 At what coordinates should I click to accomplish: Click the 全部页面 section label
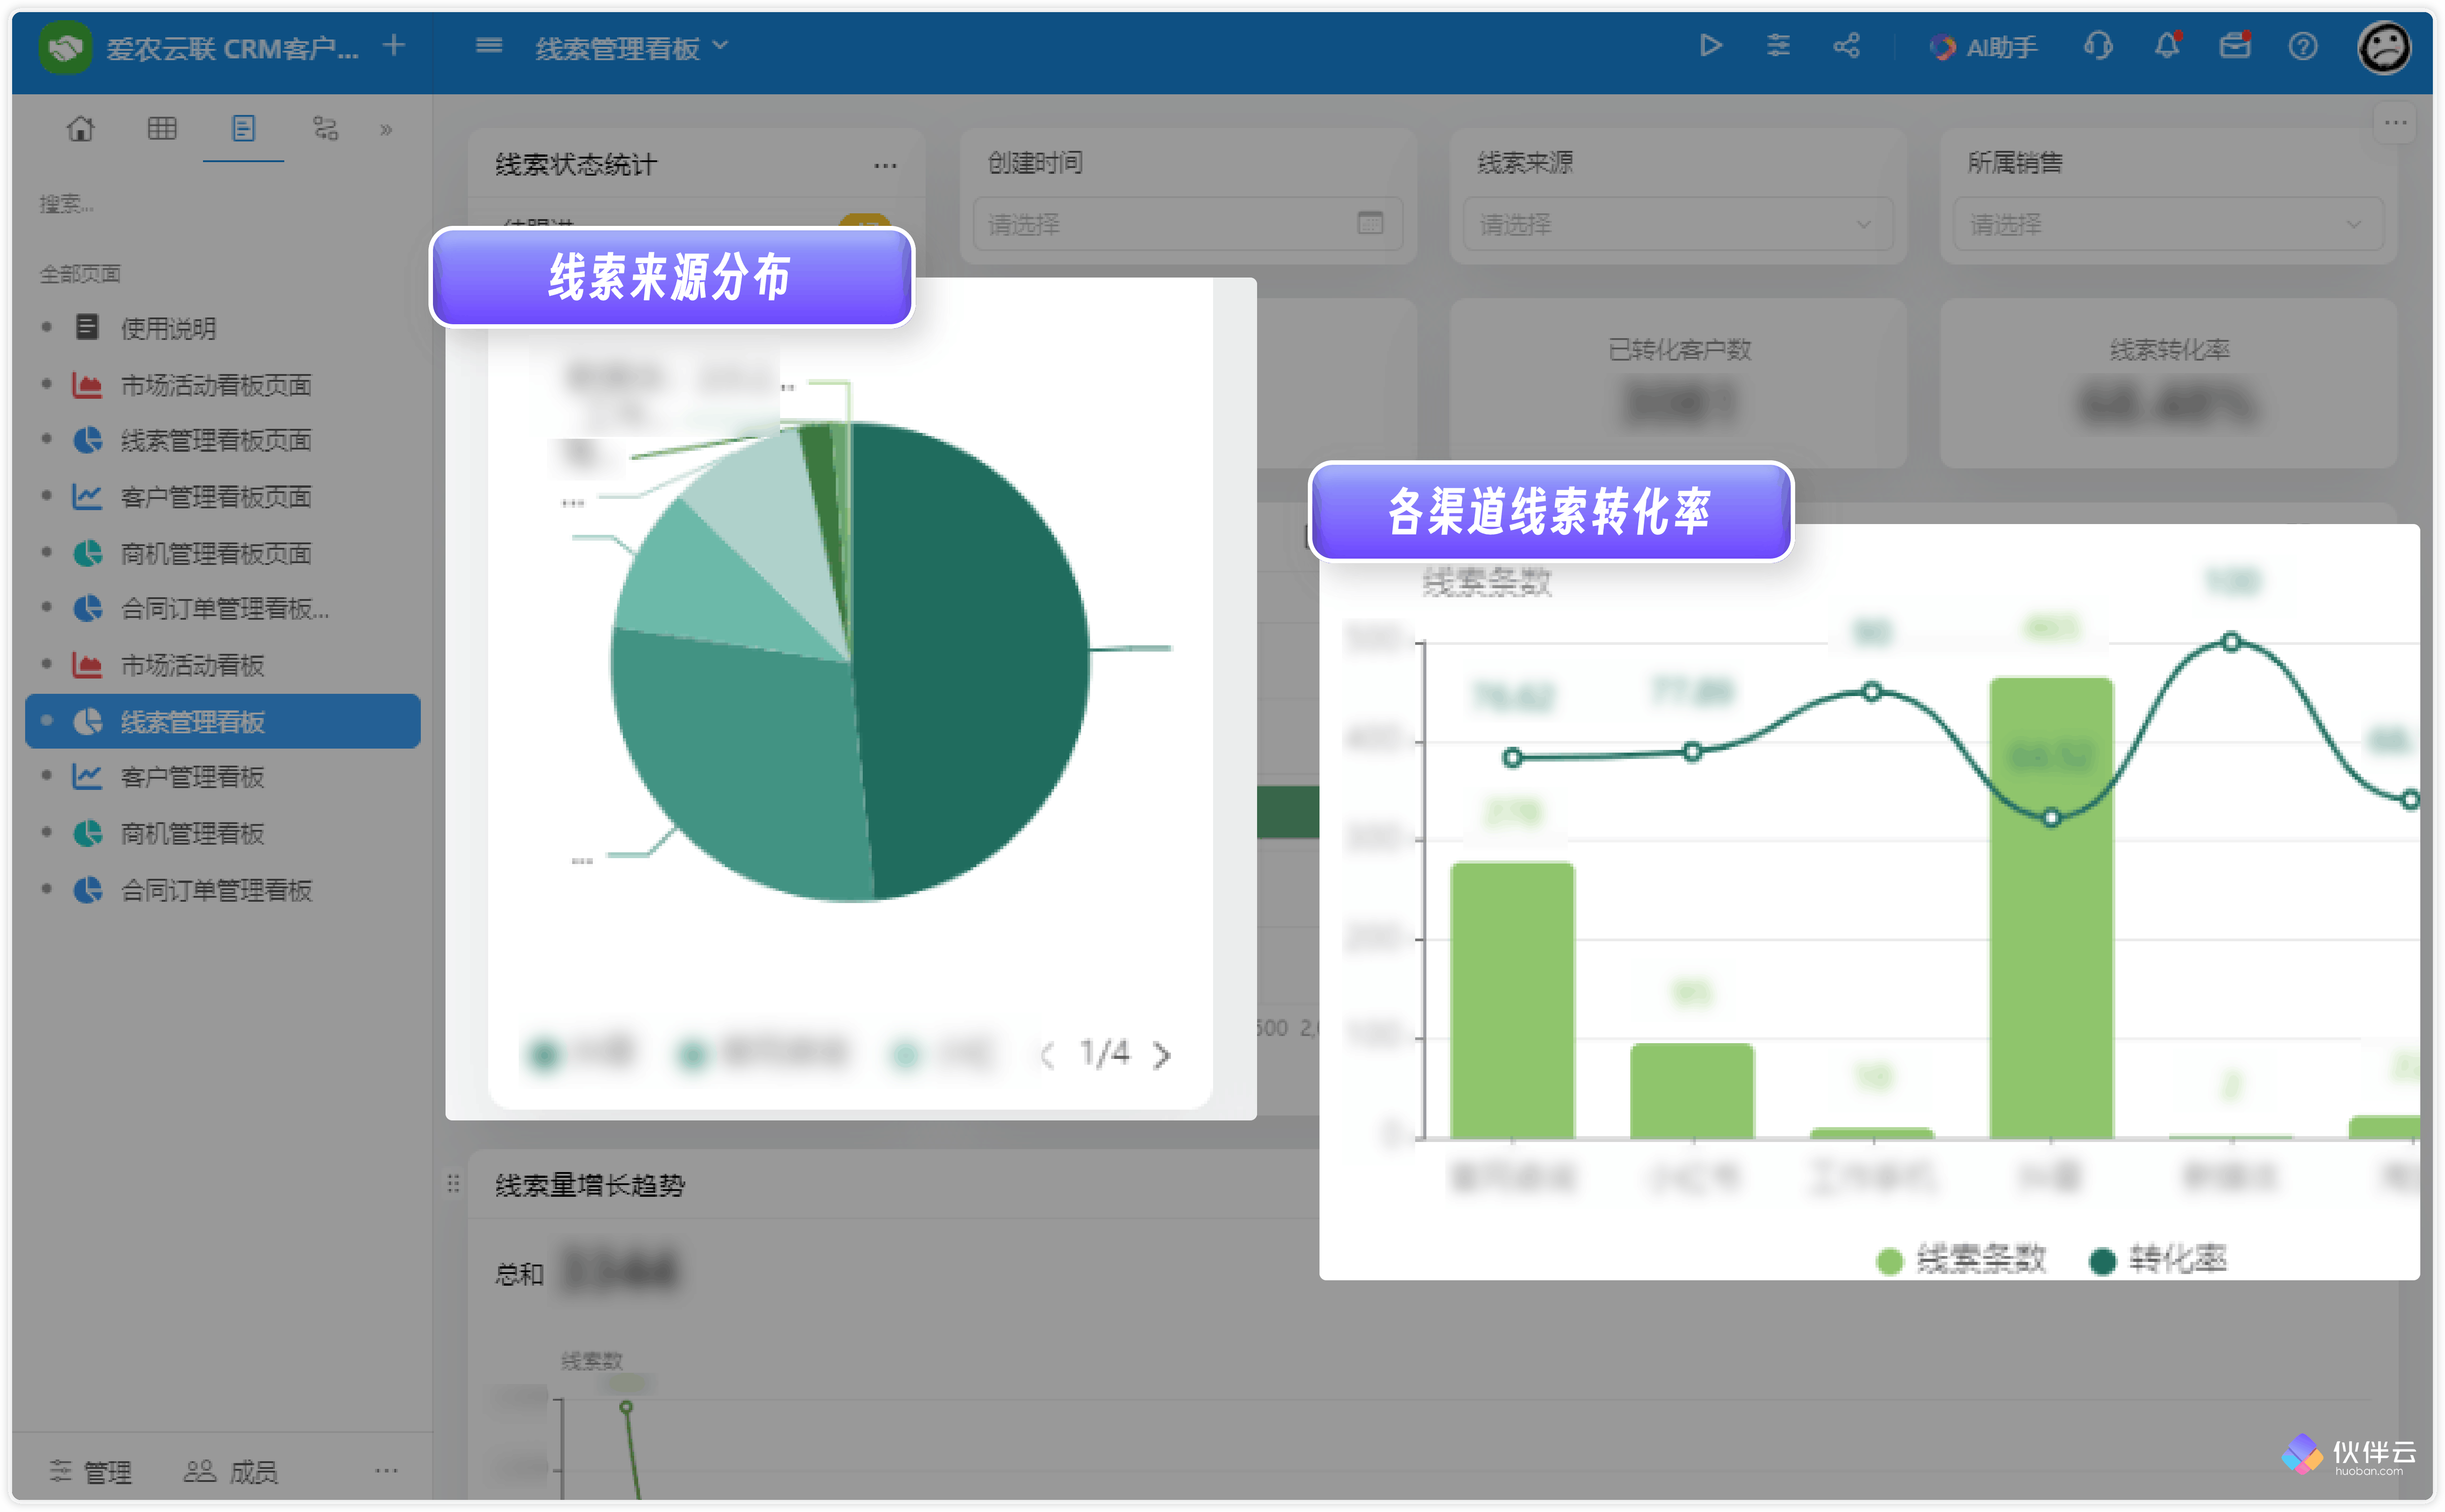click(80, 274)
